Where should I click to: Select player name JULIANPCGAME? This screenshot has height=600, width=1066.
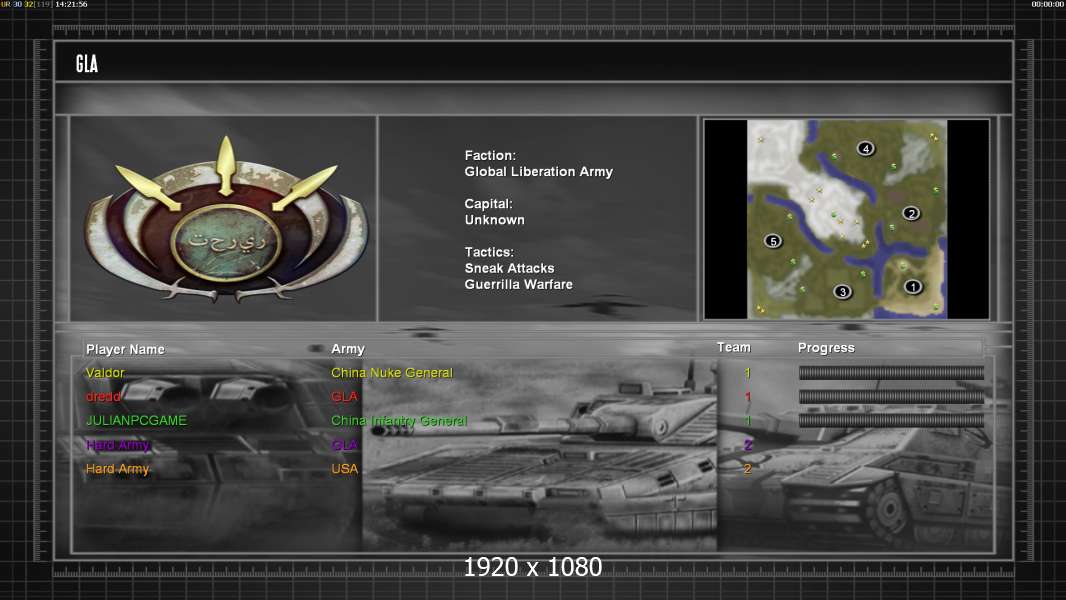tap(136, 421)
